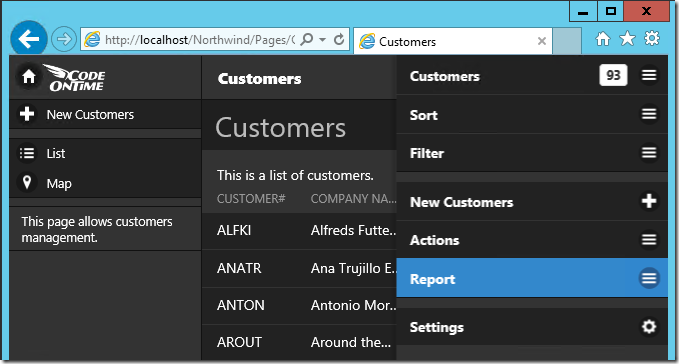Expand the Actions submenu

[x=532, y=240]
